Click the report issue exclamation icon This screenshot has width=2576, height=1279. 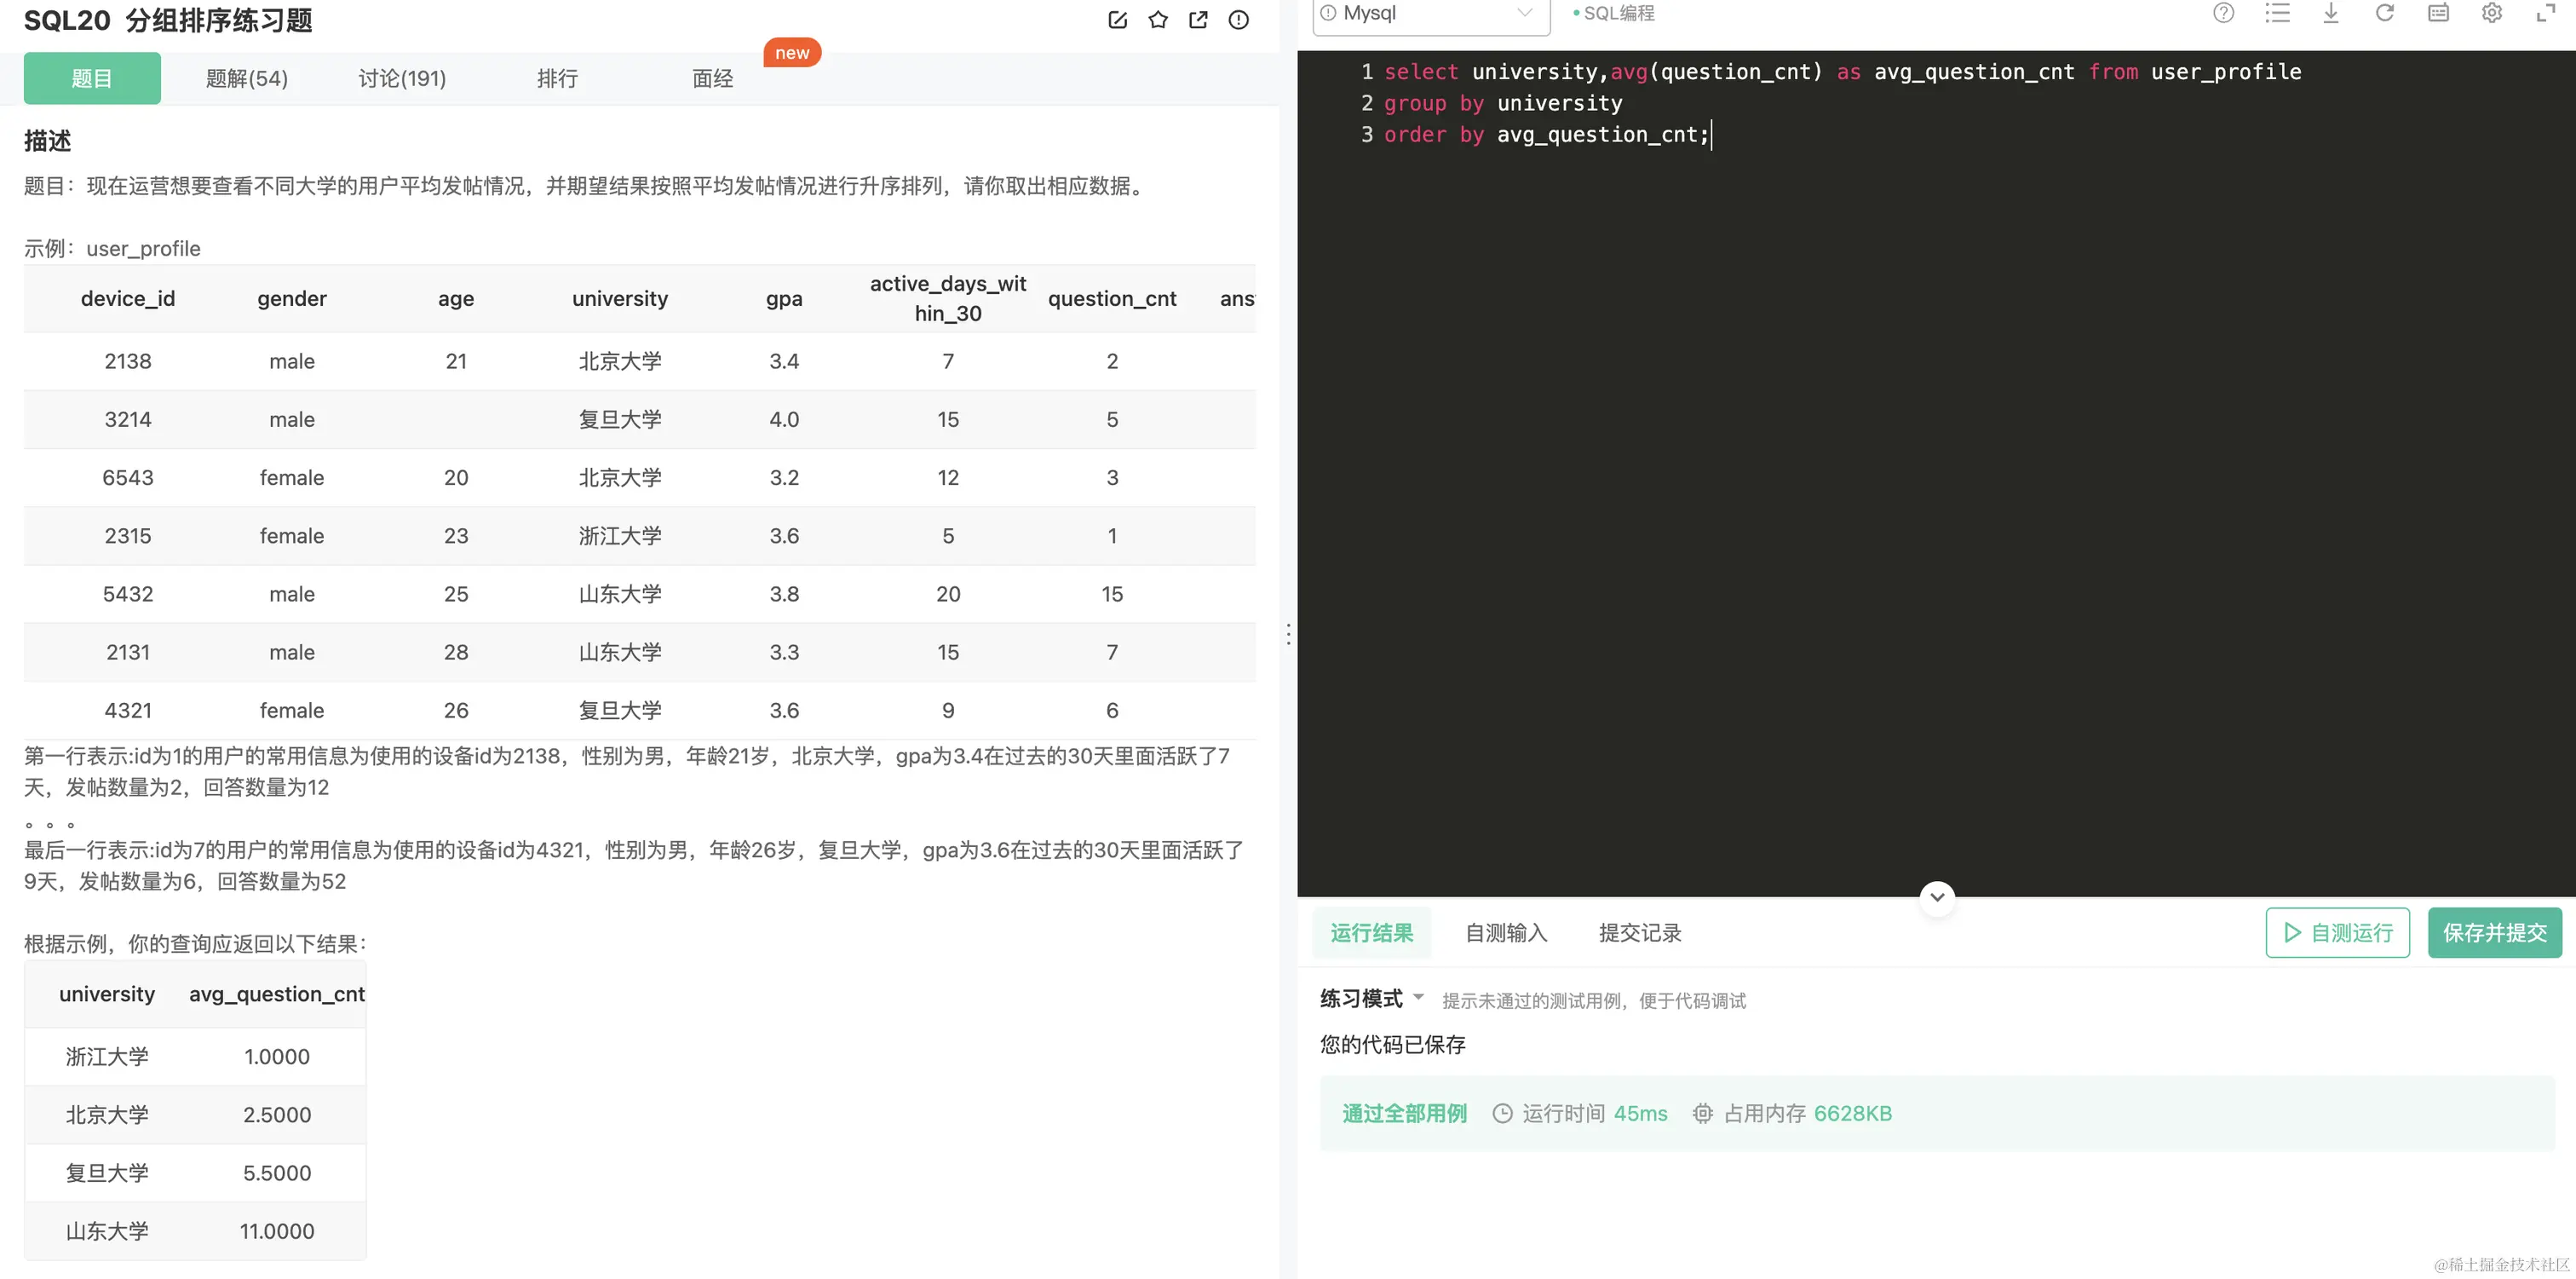point(1238,20)
